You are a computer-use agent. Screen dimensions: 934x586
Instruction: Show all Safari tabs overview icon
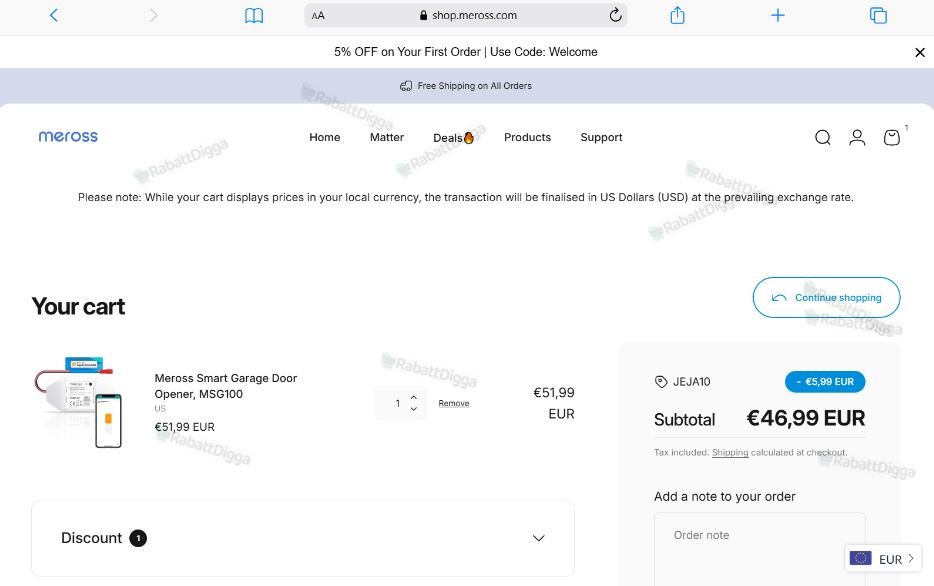(x=878, y=15)
